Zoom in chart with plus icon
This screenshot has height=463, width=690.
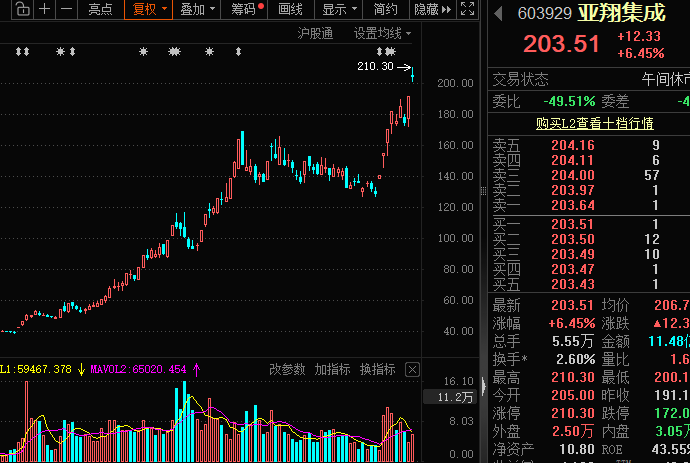45,10
